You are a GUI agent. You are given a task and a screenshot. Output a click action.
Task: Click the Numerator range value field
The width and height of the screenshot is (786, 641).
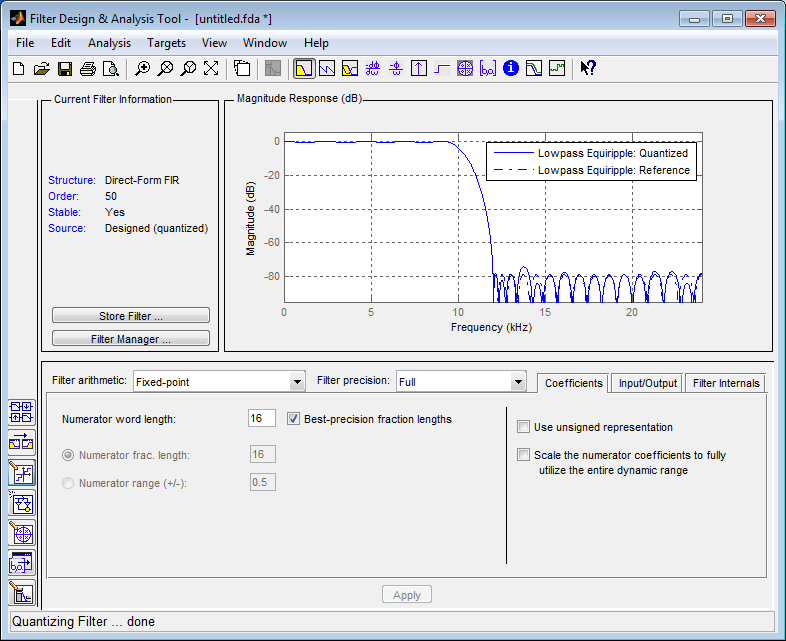tap(263, 483)
